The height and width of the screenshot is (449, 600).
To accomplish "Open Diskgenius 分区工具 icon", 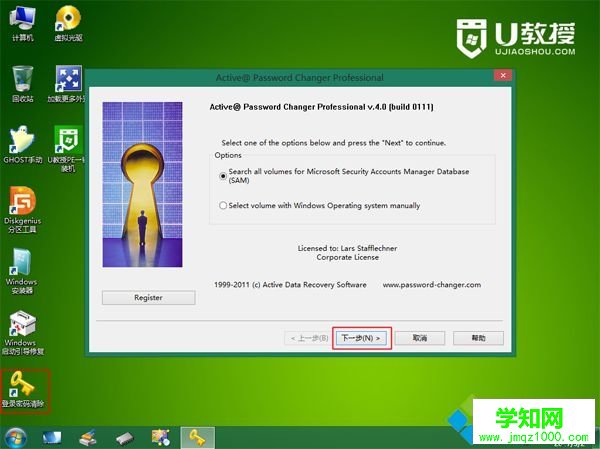I will point(22,210).
